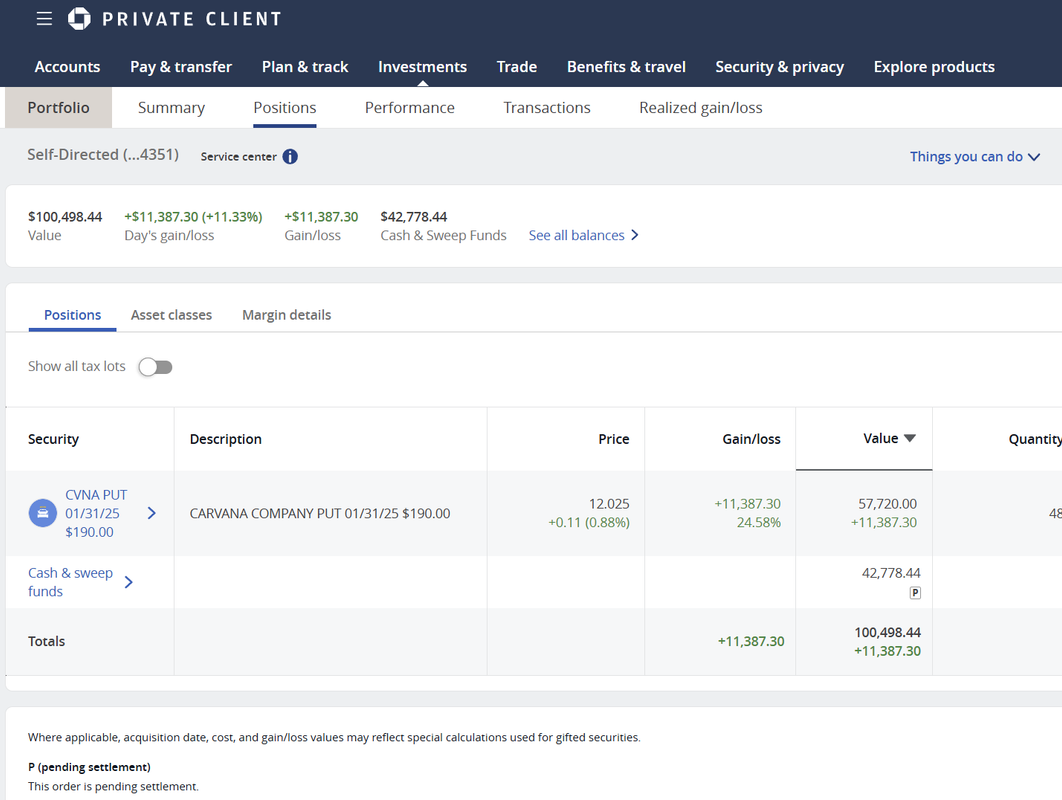Expand the Cash & sweep funds chevron
Screen dimensions: 1062x800
[129, 582]
